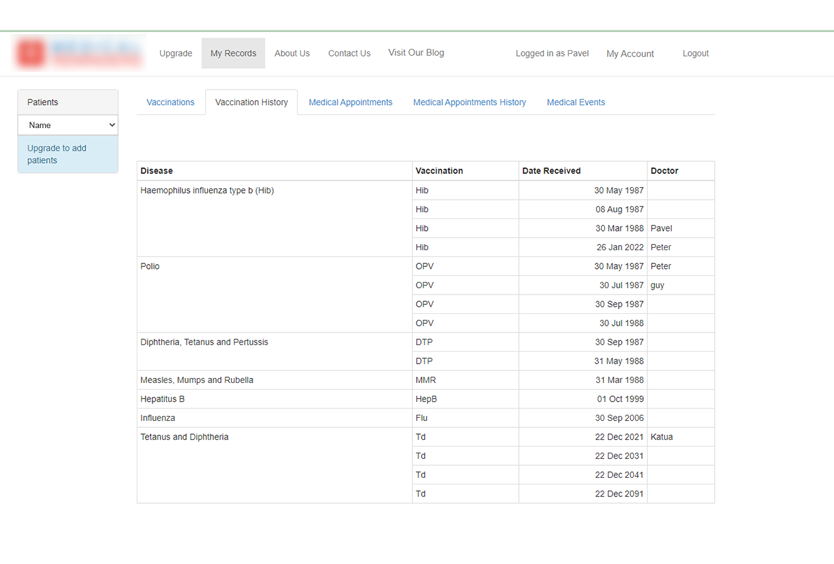Click the Td entry with doctor Katua
Viewport: 834px width, 564px height.
coord(421,437)
